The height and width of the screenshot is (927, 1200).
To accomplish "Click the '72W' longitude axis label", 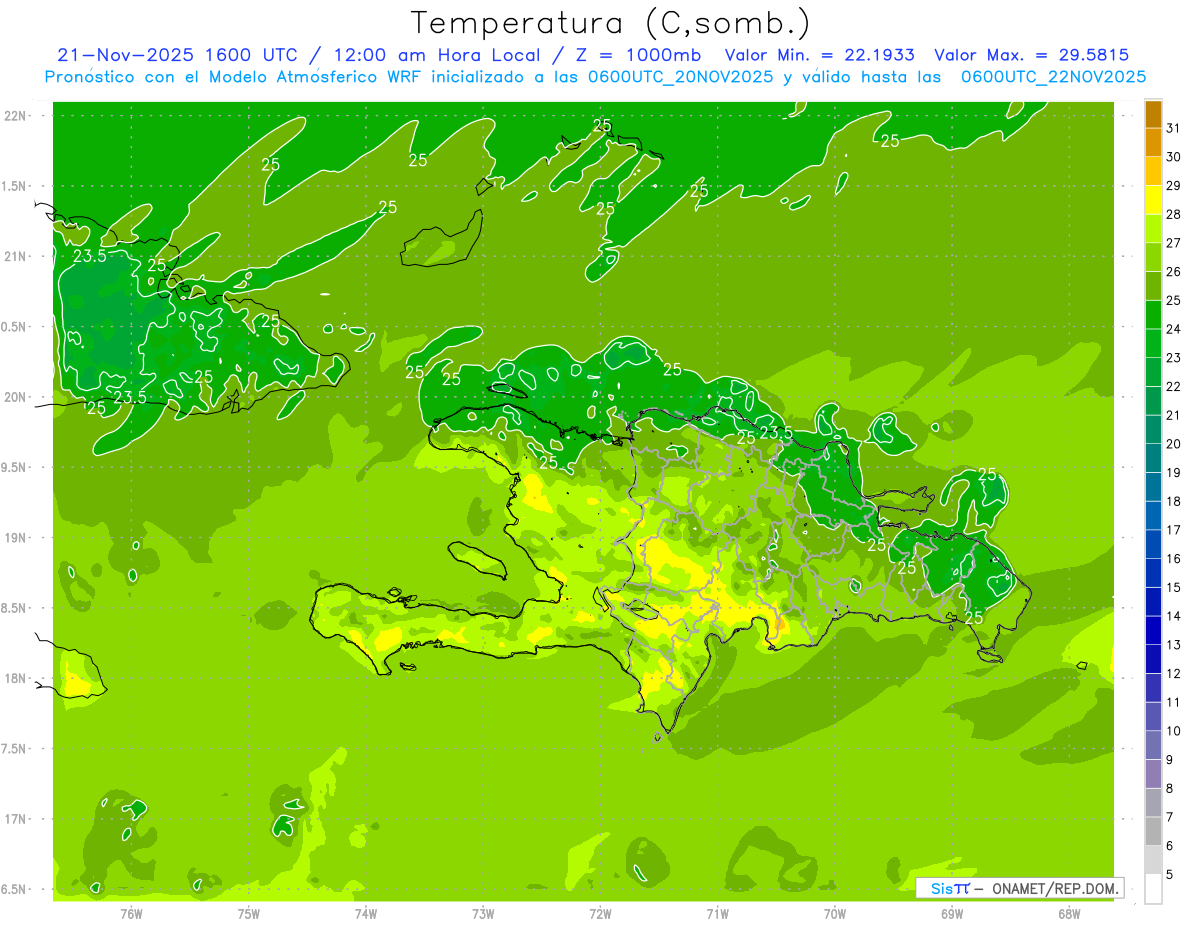I will tap(600, 913).
